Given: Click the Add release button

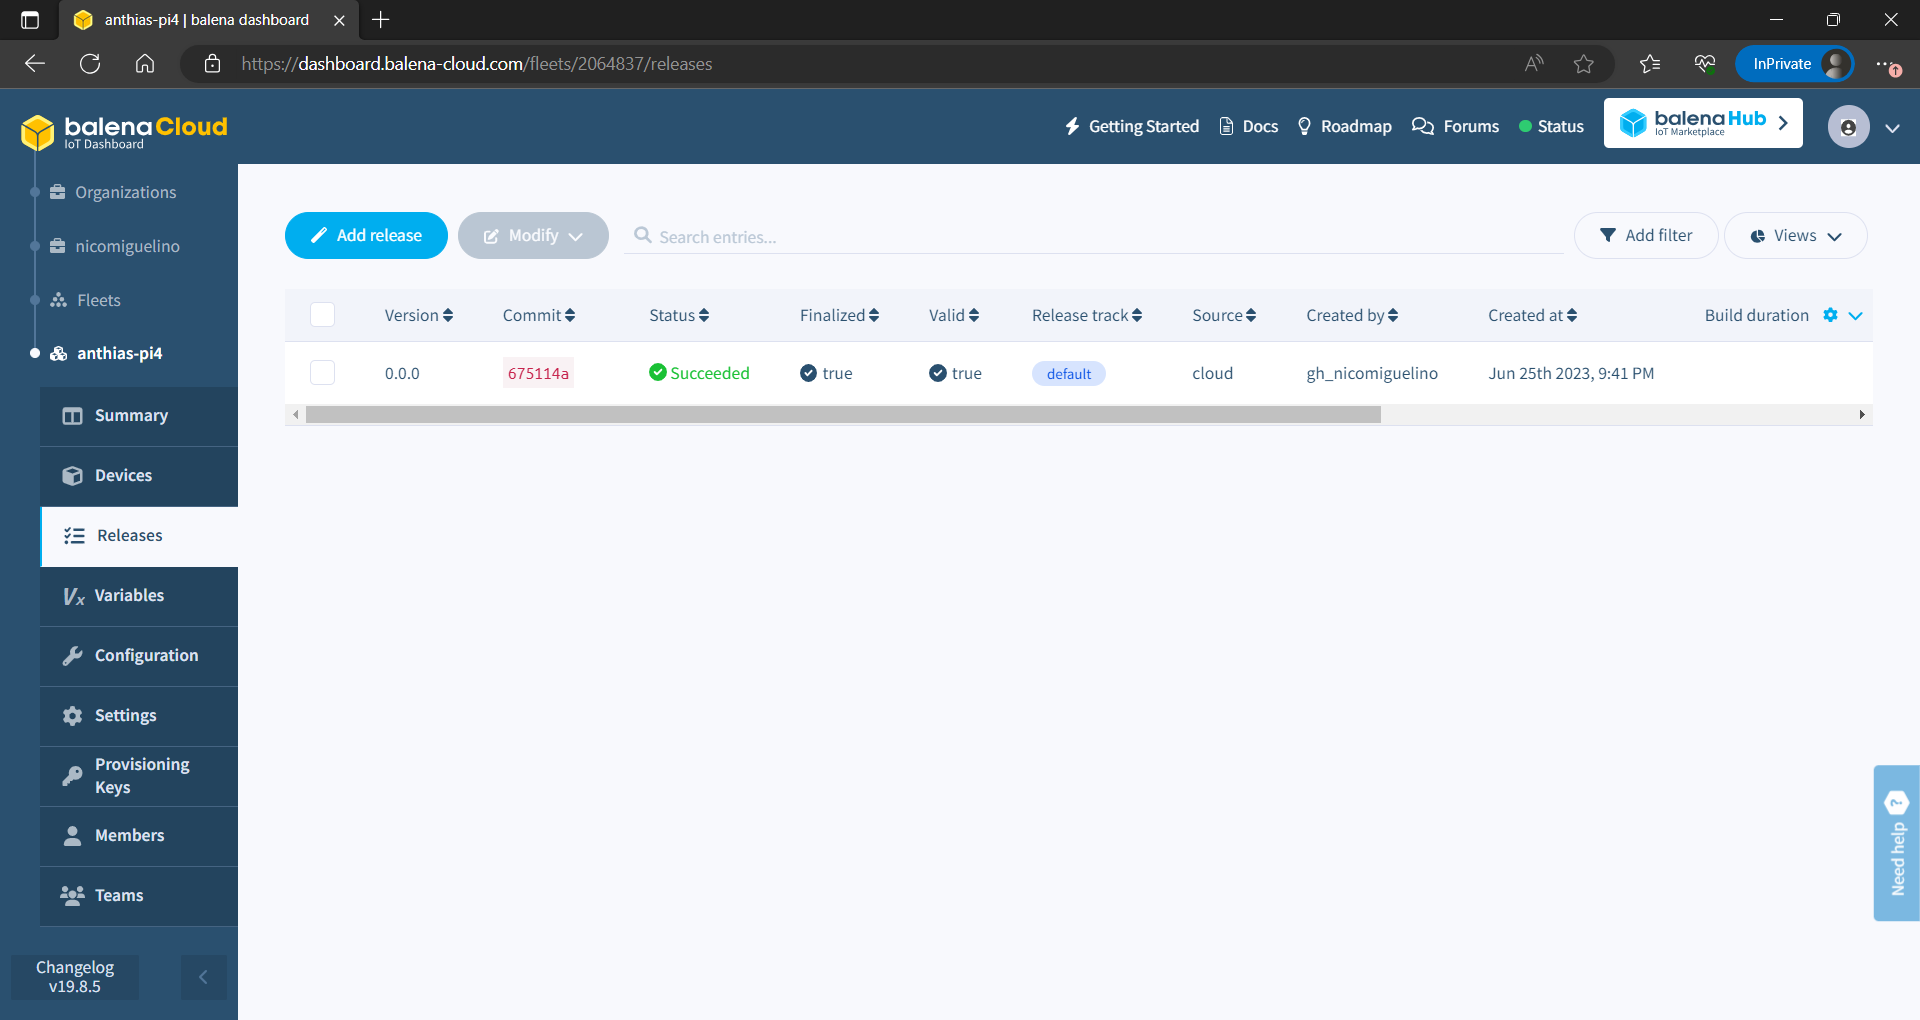Looking at the screenshot, I should pyautogui.click(x=366, y=236).
